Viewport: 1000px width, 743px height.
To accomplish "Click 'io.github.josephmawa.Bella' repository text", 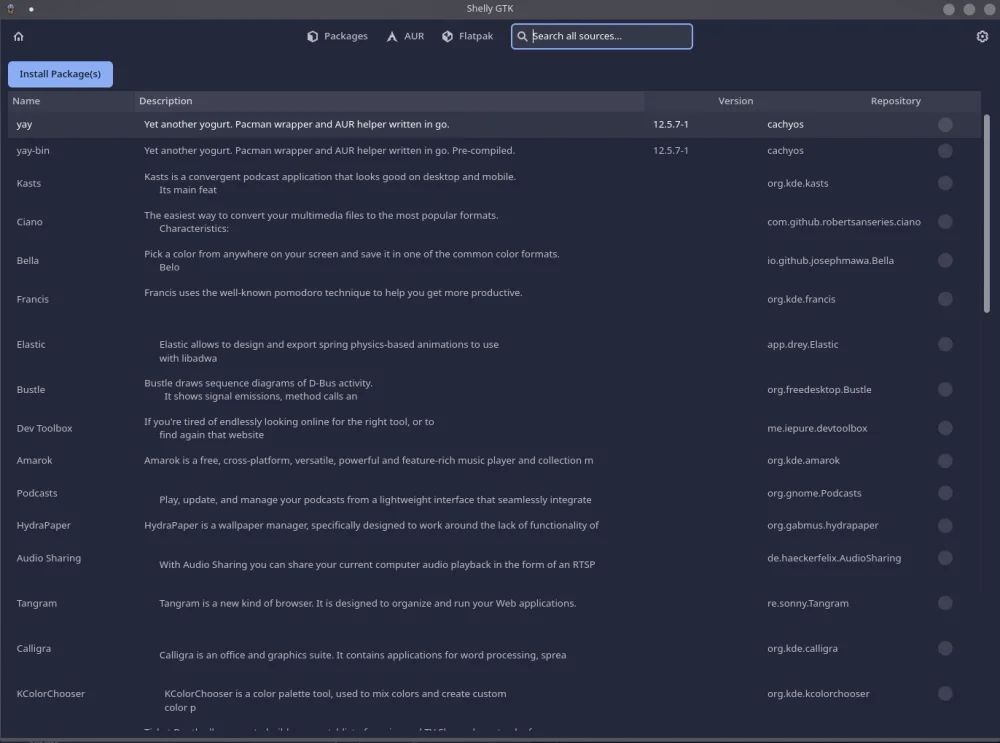I will pyautogui.click(x=830, y=260).
